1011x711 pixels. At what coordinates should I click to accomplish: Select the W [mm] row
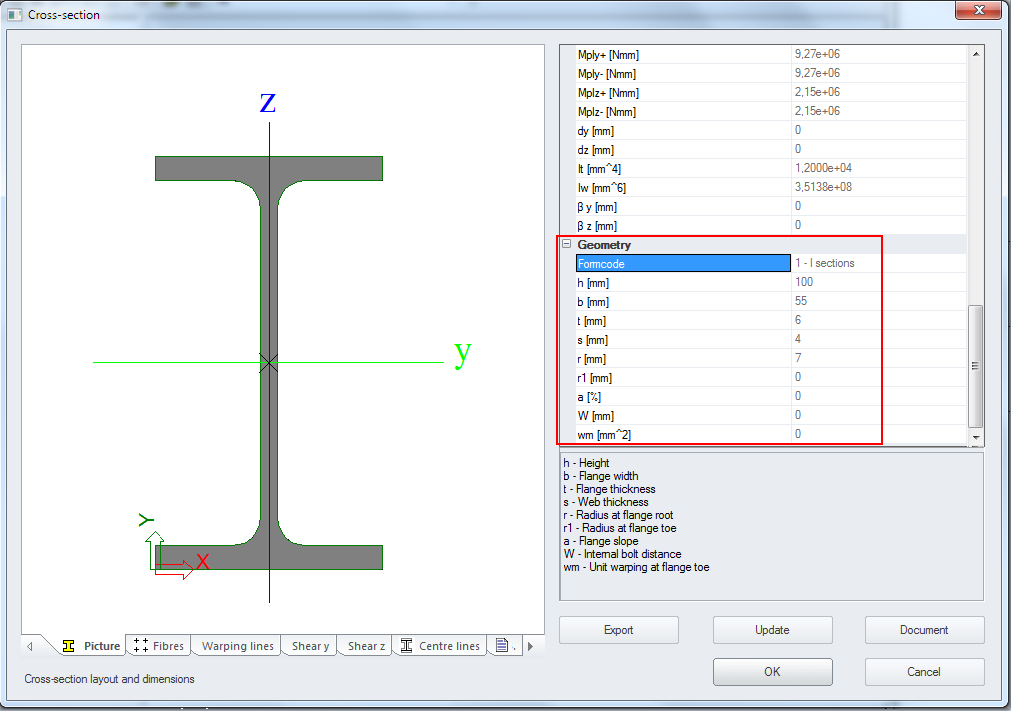771,415
